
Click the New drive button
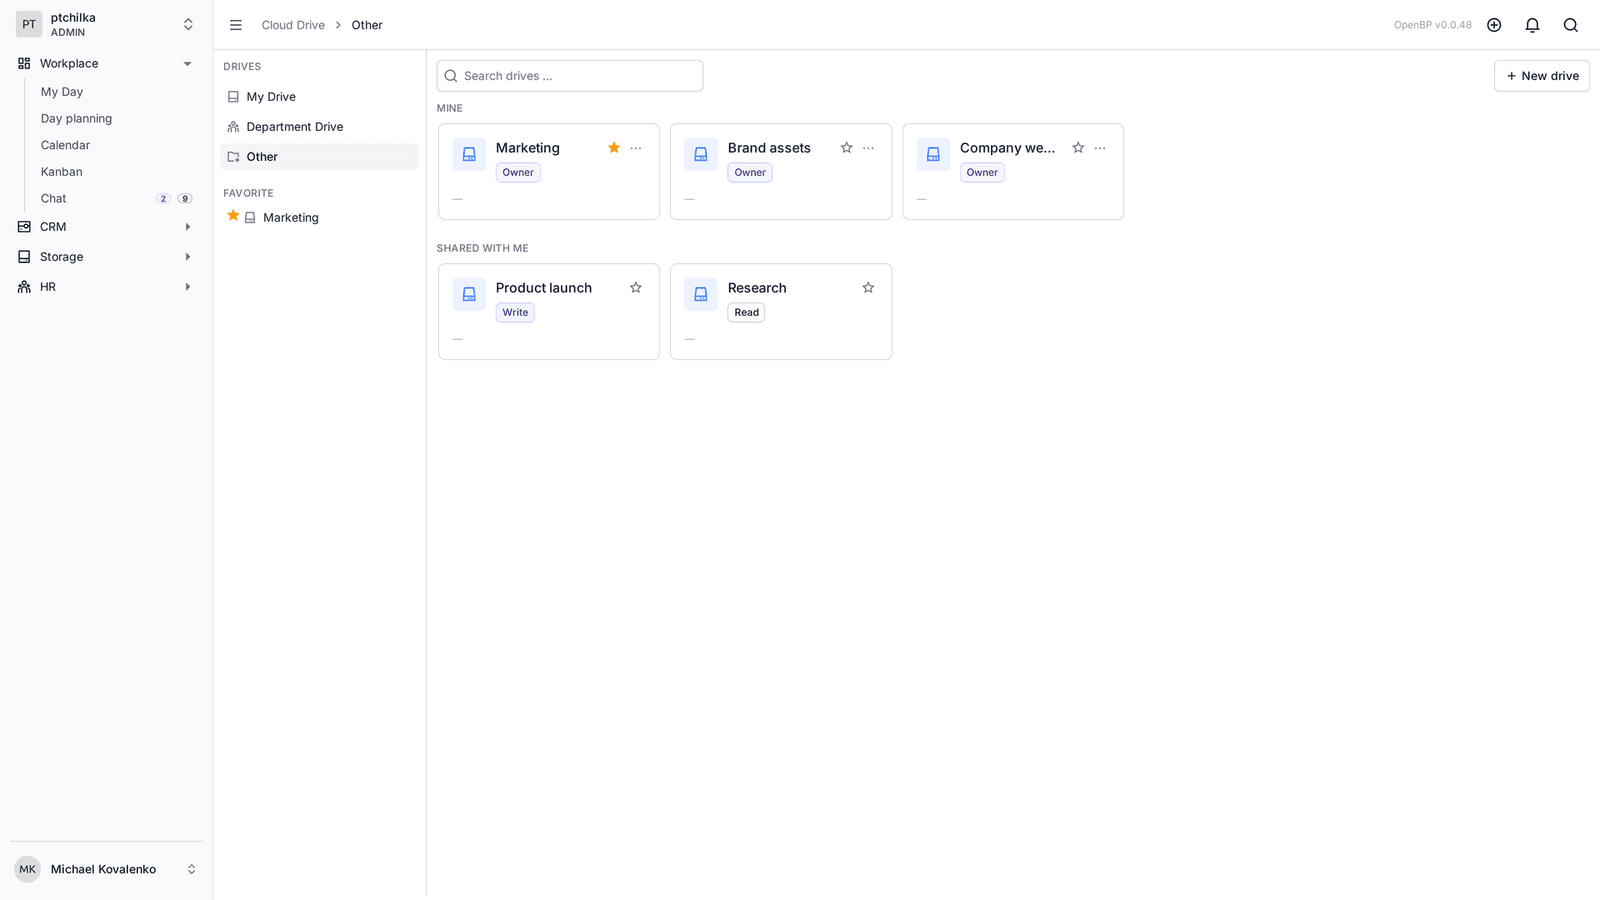[x=1541, y=76]
